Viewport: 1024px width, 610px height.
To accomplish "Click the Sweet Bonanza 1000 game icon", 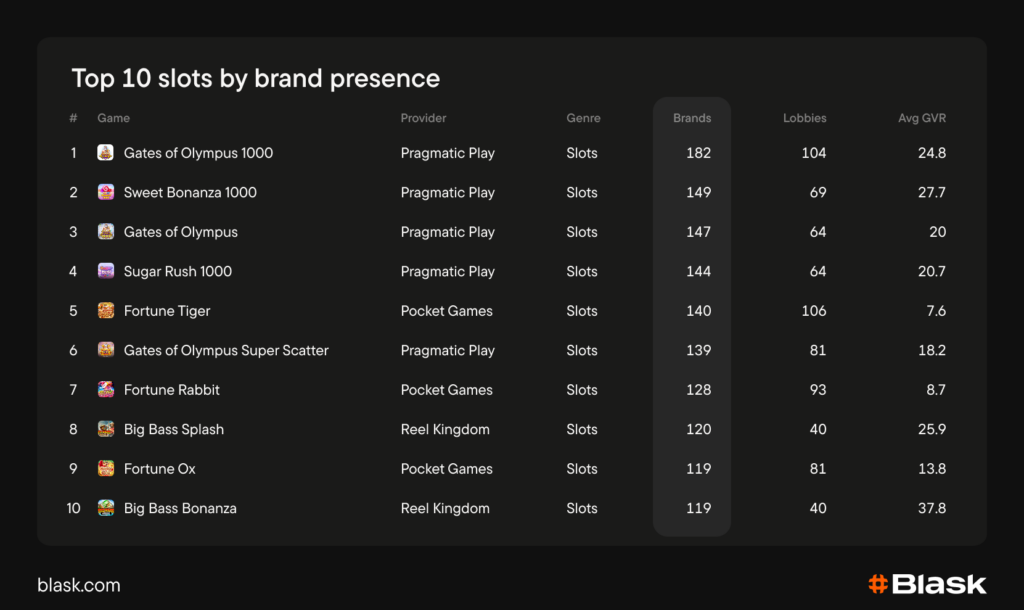I will [106, 192].
